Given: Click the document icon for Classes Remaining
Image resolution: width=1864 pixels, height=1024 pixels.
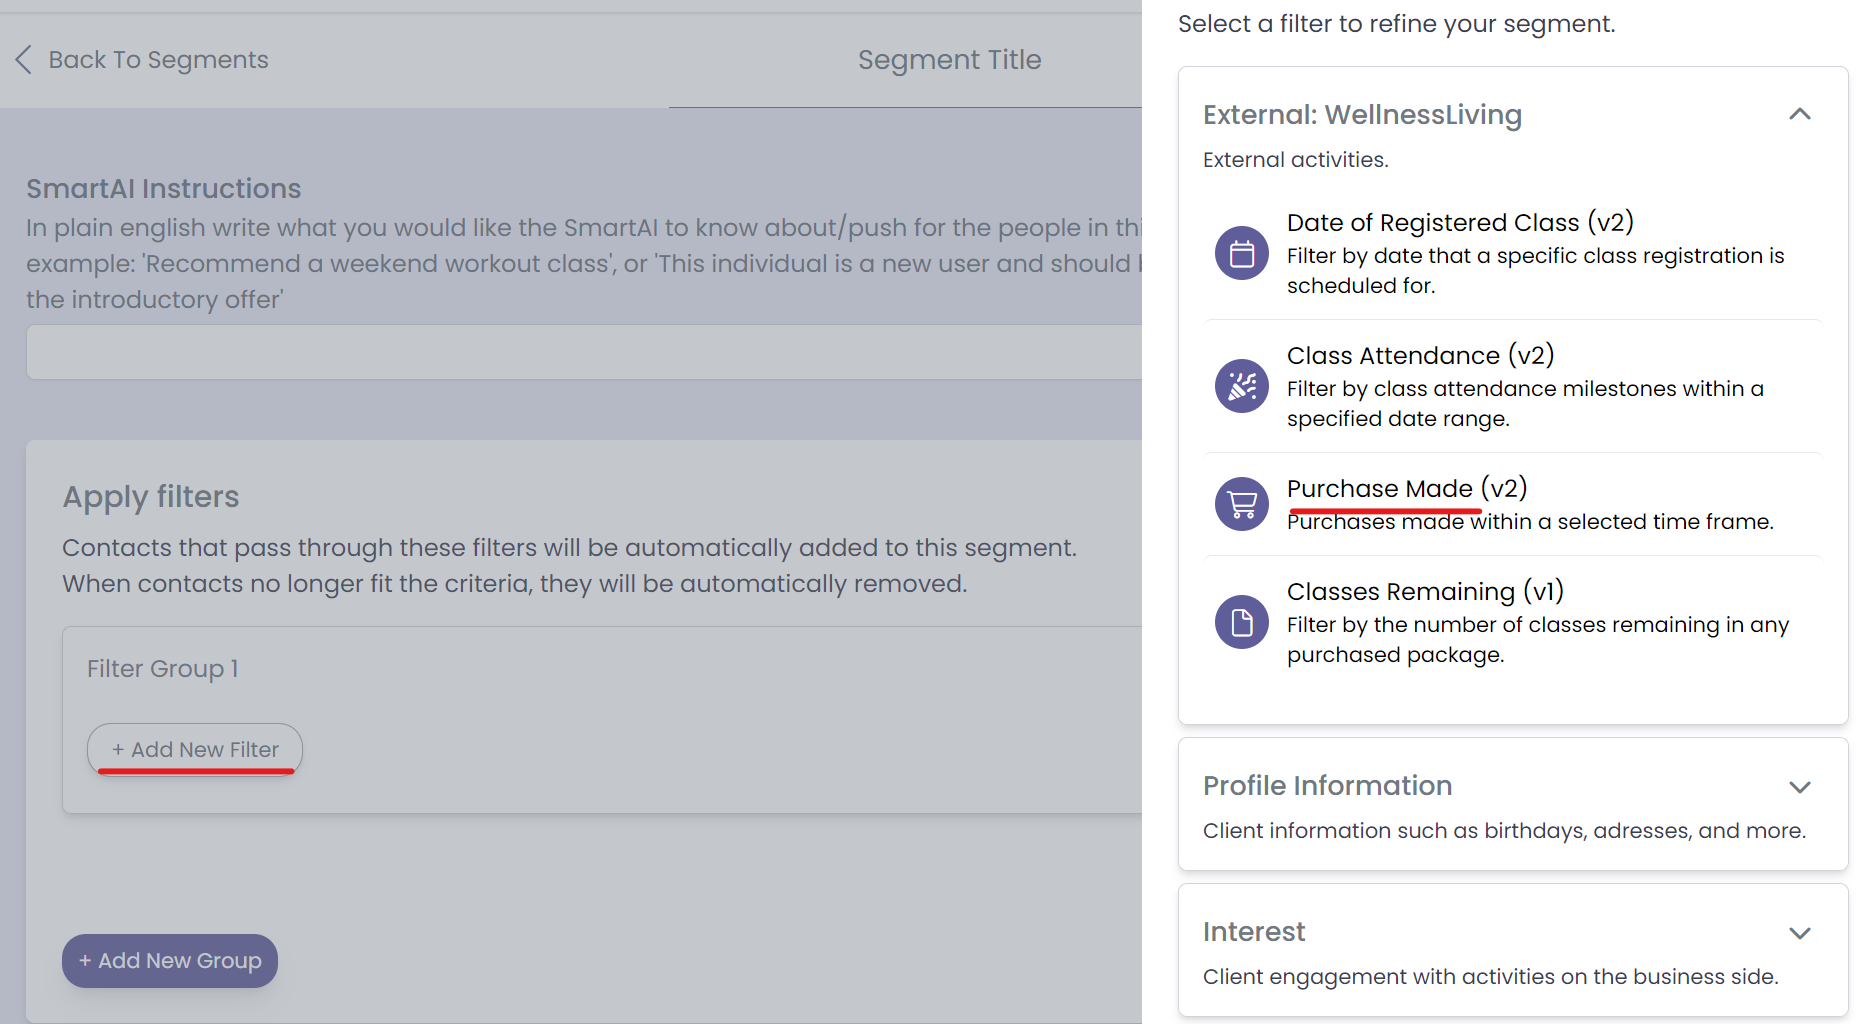Looking at the screenshot, I should [x=1241, y=622].
